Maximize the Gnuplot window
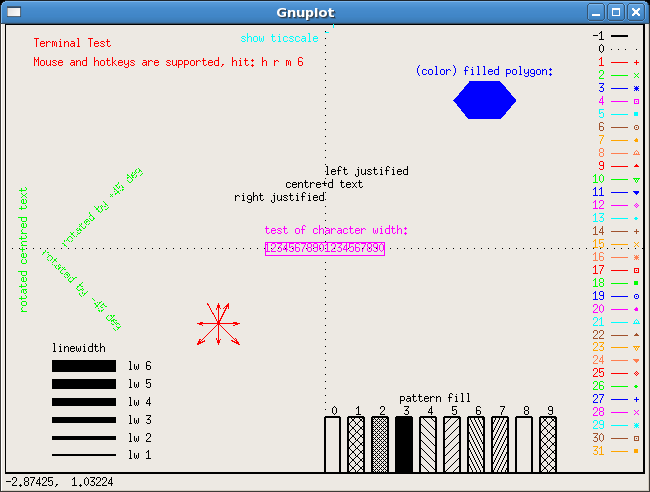This screenshot has width=650, height=492. tap(616, 12)
